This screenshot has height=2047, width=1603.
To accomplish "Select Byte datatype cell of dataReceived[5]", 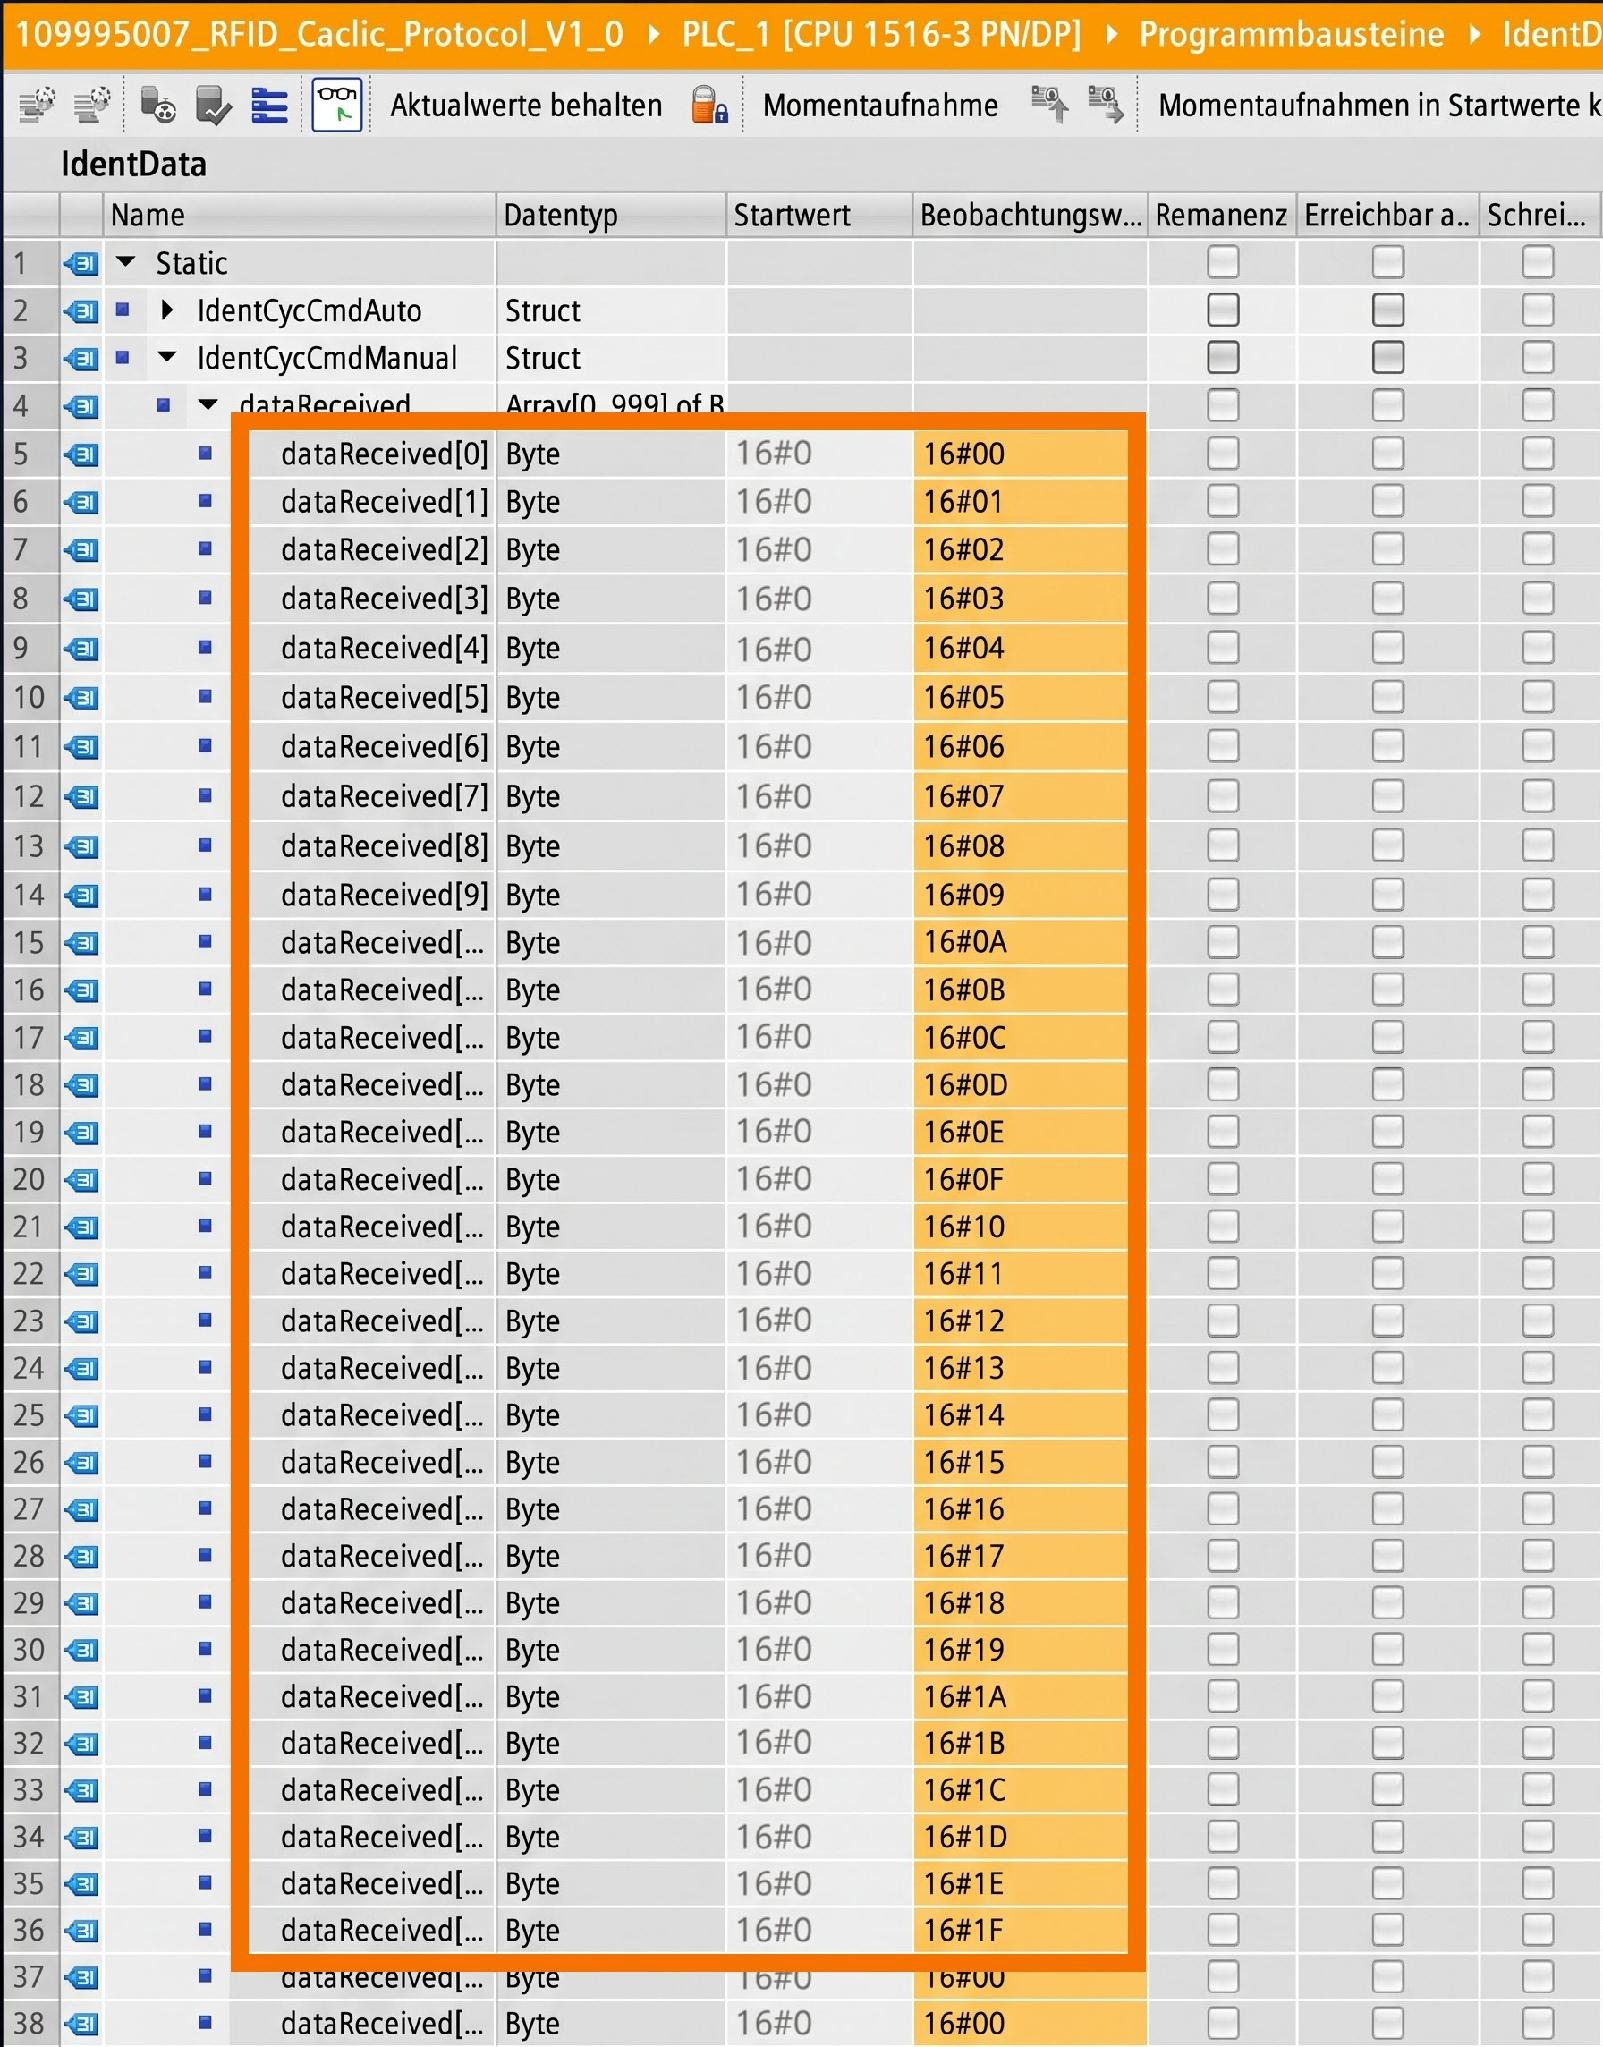I will click(x=610, y=697).
